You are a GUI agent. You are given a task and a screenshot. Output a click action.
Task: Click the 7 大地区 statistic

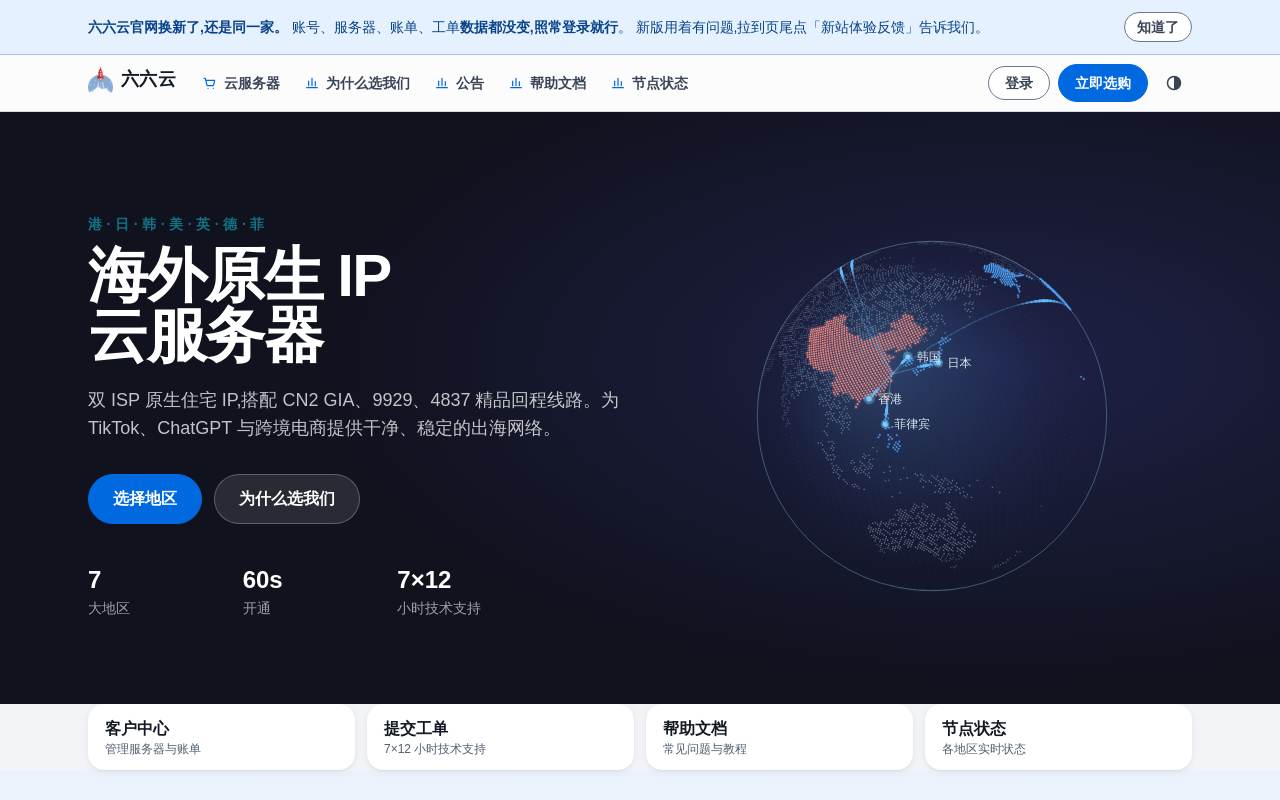coord(109,592)
